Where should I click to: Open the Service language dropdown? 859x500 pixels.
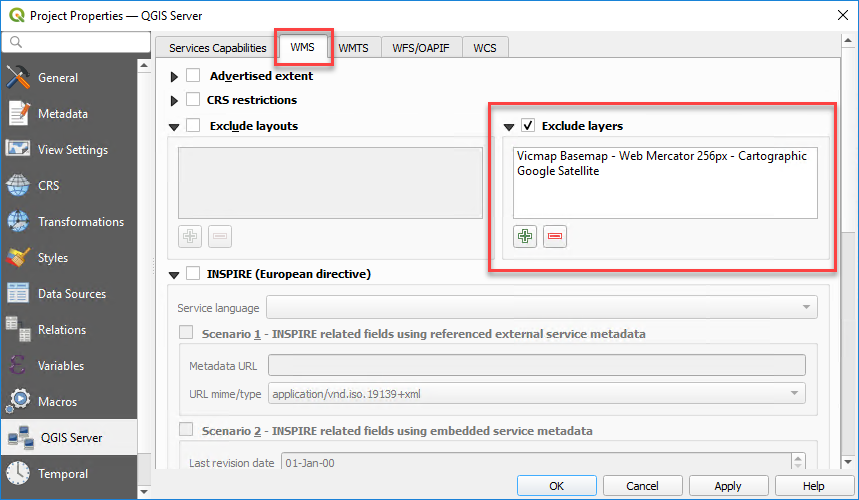[542, 307]
